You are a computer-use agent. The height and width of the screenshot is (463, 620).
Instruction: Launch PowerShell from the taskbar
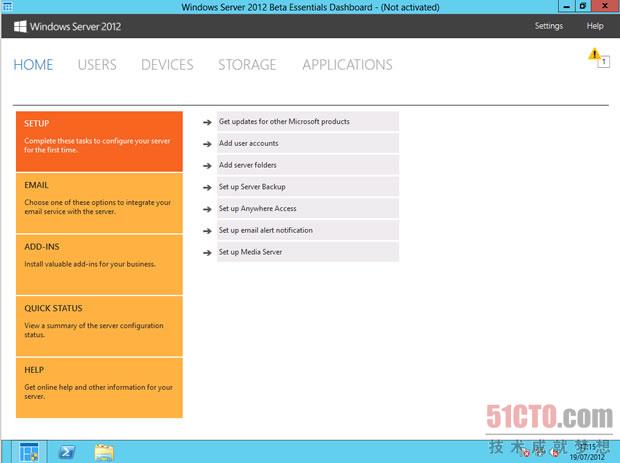[x=66, y=452]
